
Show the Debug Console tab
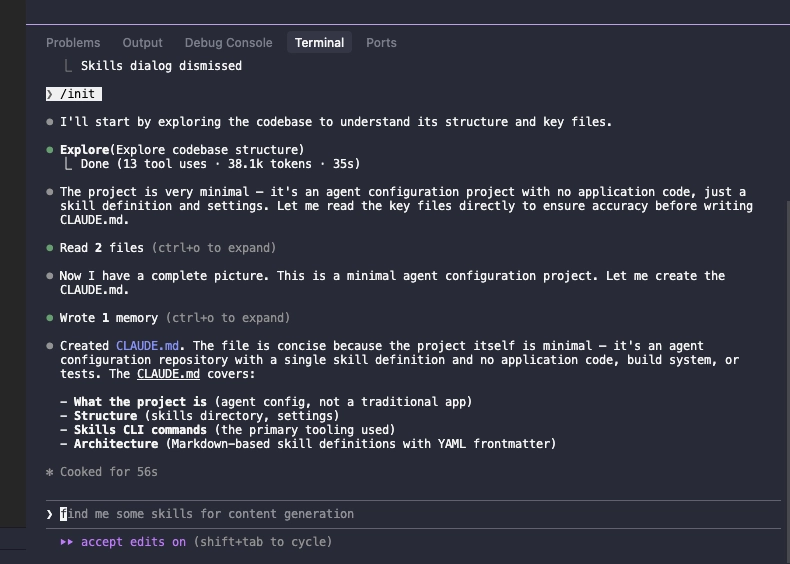[228, 43]
